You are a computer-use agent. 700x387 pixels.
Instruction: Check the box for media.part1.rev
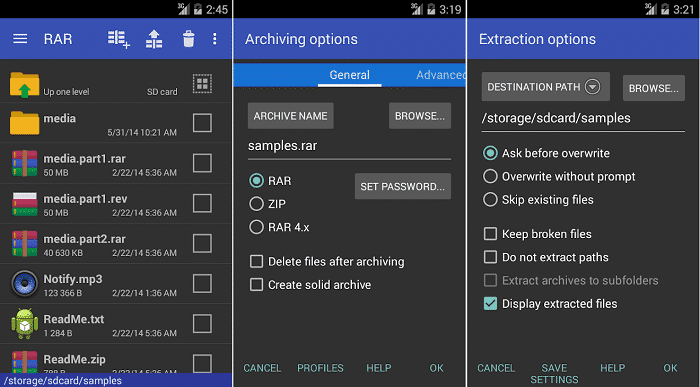[x=202, y=203]
